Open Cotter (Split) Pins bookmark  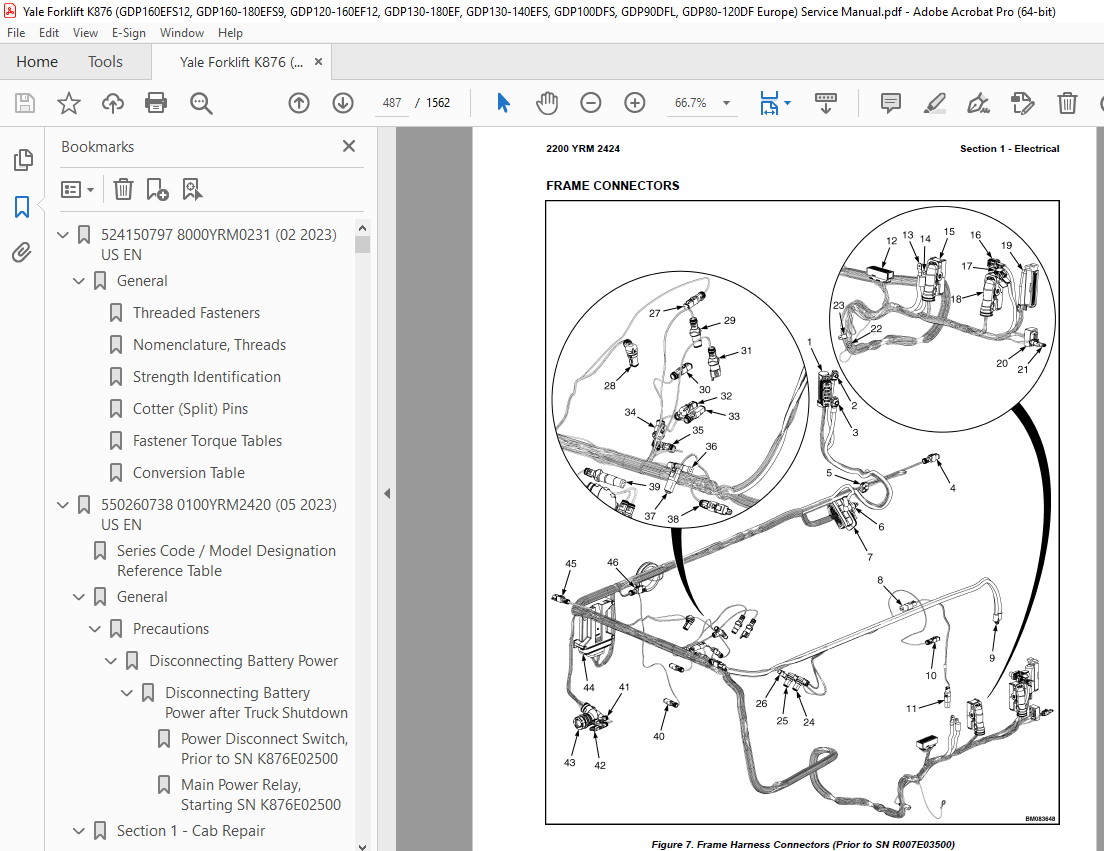click(x=190, y=409)
